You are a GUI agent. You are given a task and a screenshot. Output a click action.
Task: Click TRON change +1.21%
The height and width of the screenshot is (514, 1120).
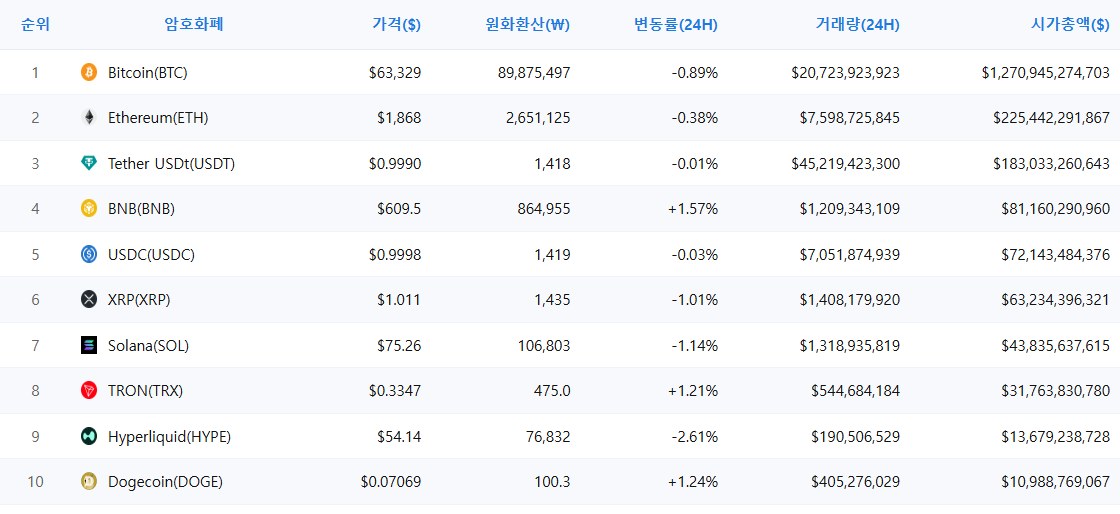(x=694, y=391)
